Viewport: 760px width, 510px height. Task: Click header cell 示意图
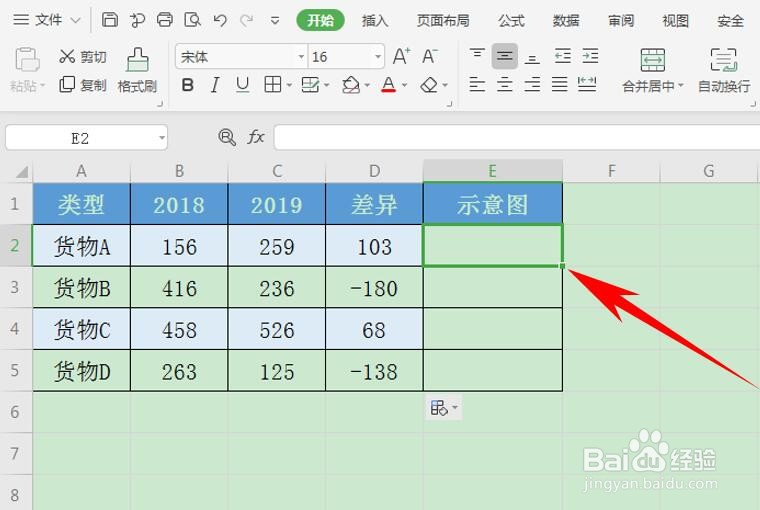(492, 204)
